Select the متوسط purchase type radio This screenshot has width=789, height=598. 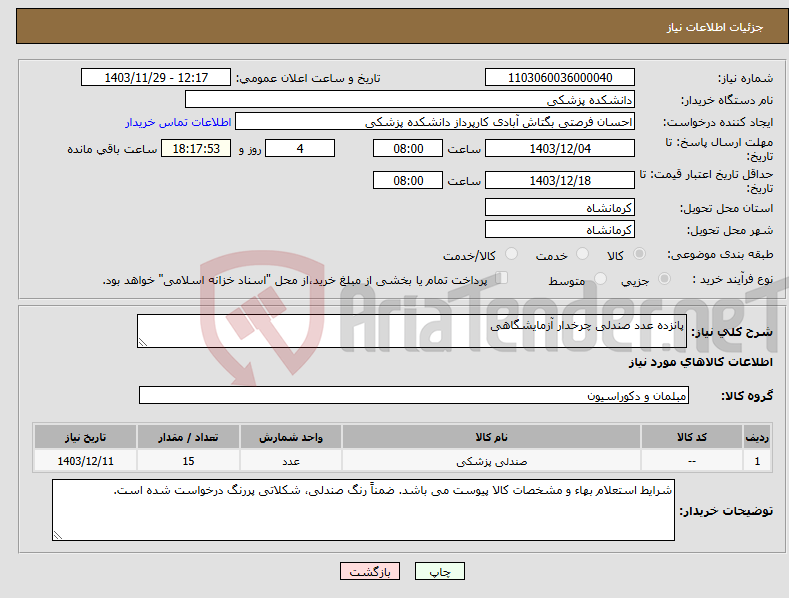600,279
